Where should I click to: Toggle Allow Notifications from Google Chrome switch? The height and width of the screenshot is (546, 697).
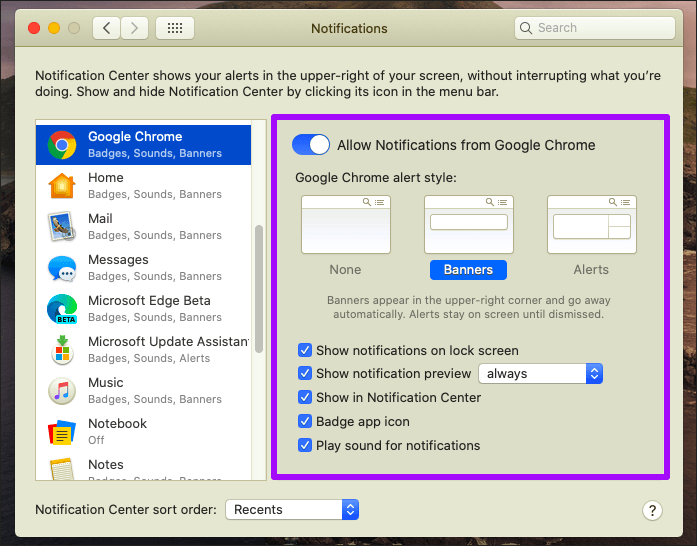point(311,145)
